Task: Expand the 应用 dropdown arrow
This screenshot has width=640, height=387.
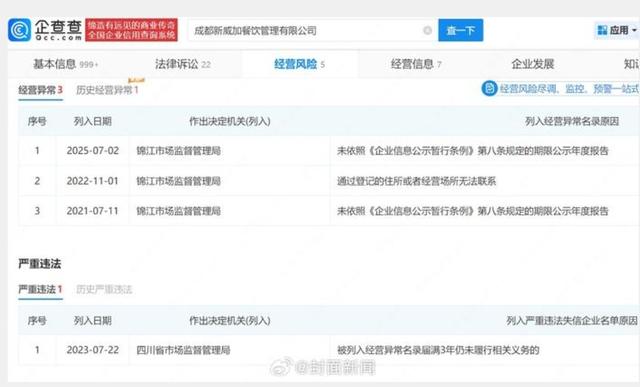Action: pos(634,30)
